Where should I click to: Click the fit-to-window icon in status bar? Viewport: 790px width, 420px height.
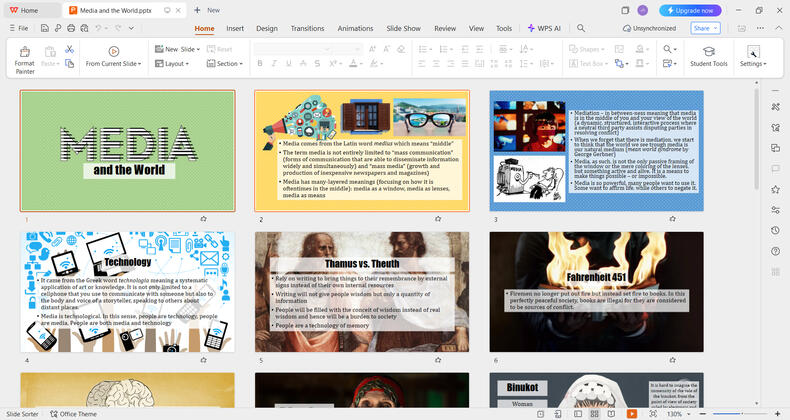pos(653,414)
